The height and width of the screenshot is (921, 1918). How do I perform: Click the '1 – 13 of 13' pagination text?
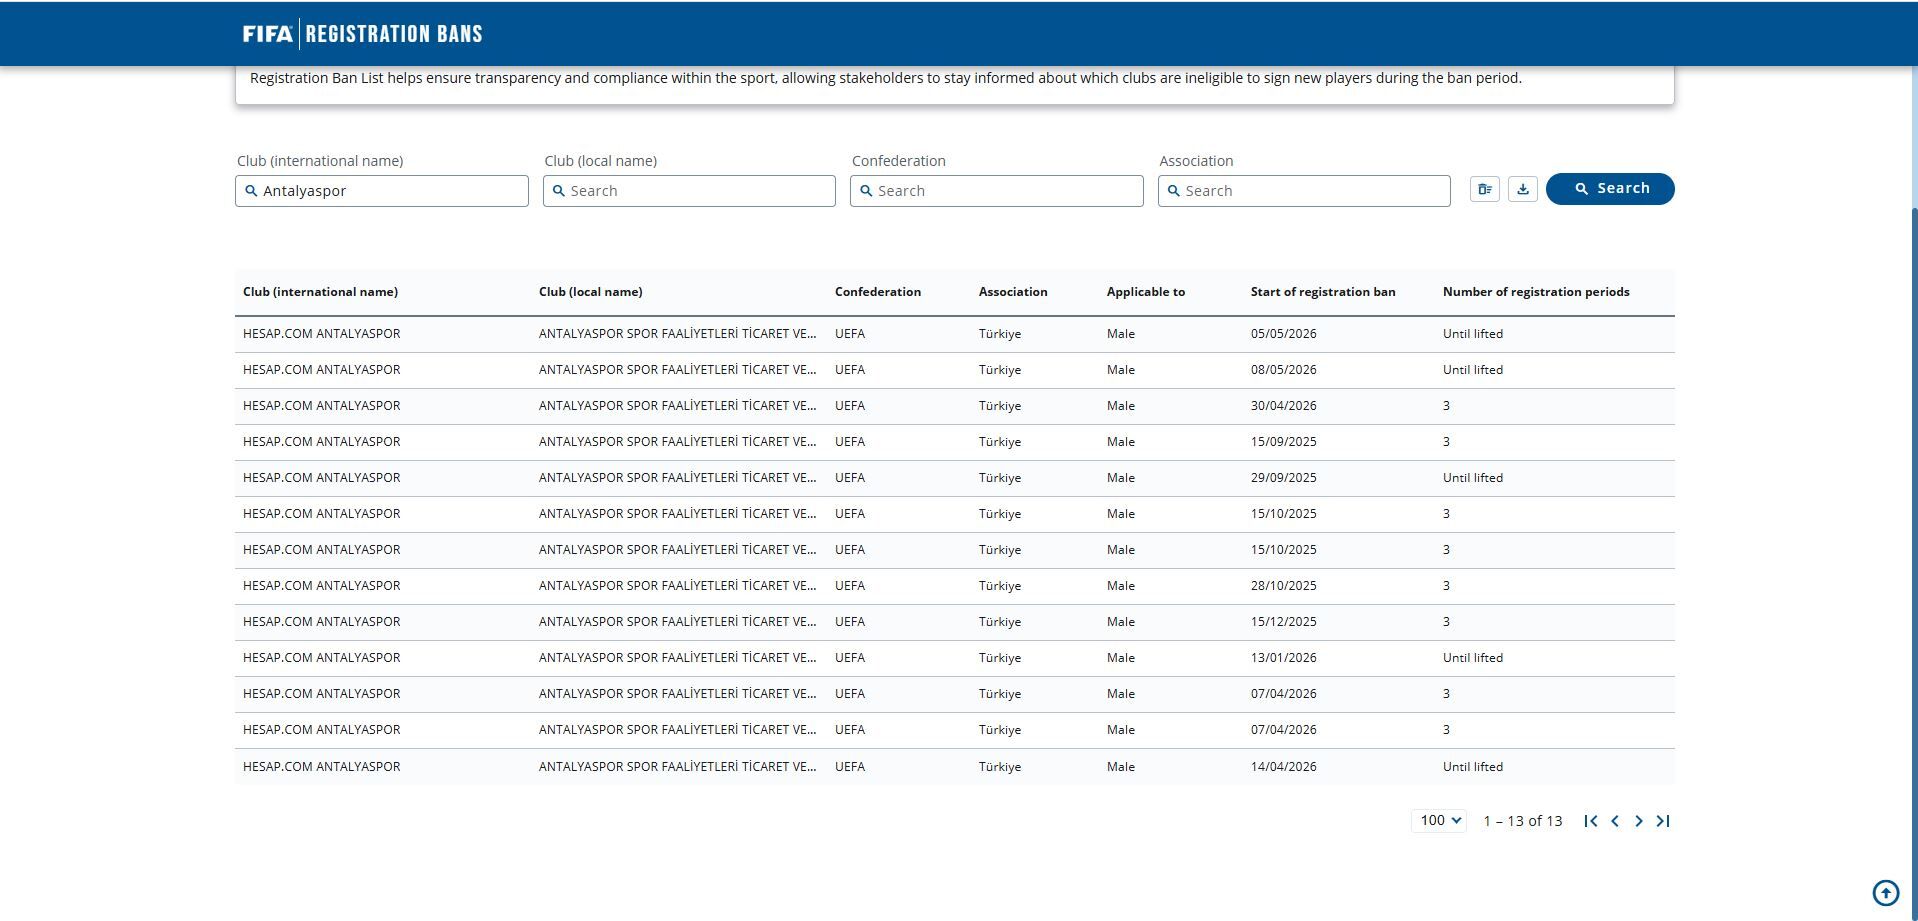[x=1523, y=821]
